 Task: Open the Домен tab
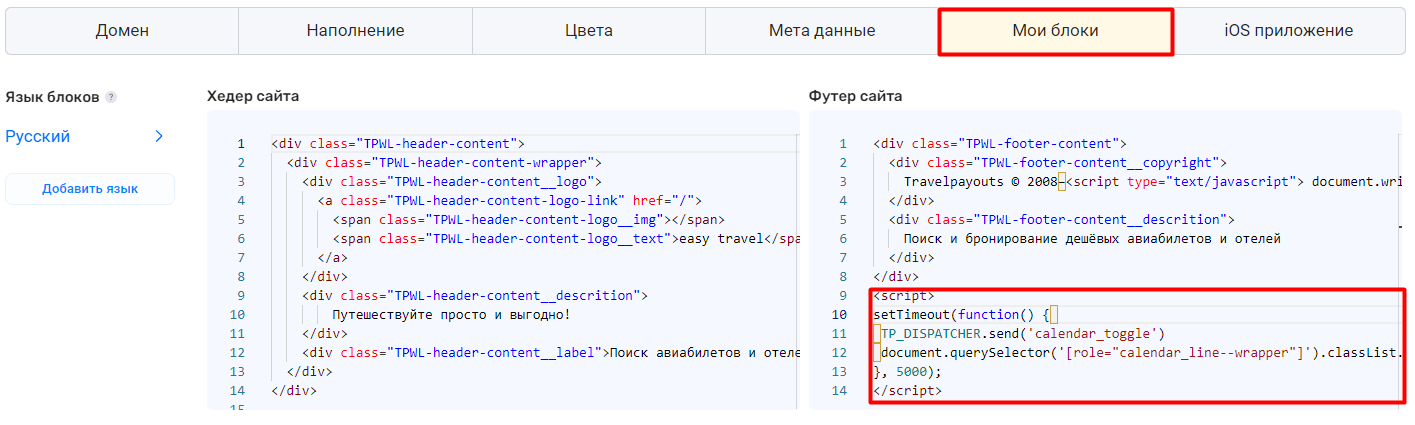coord(122,31)
